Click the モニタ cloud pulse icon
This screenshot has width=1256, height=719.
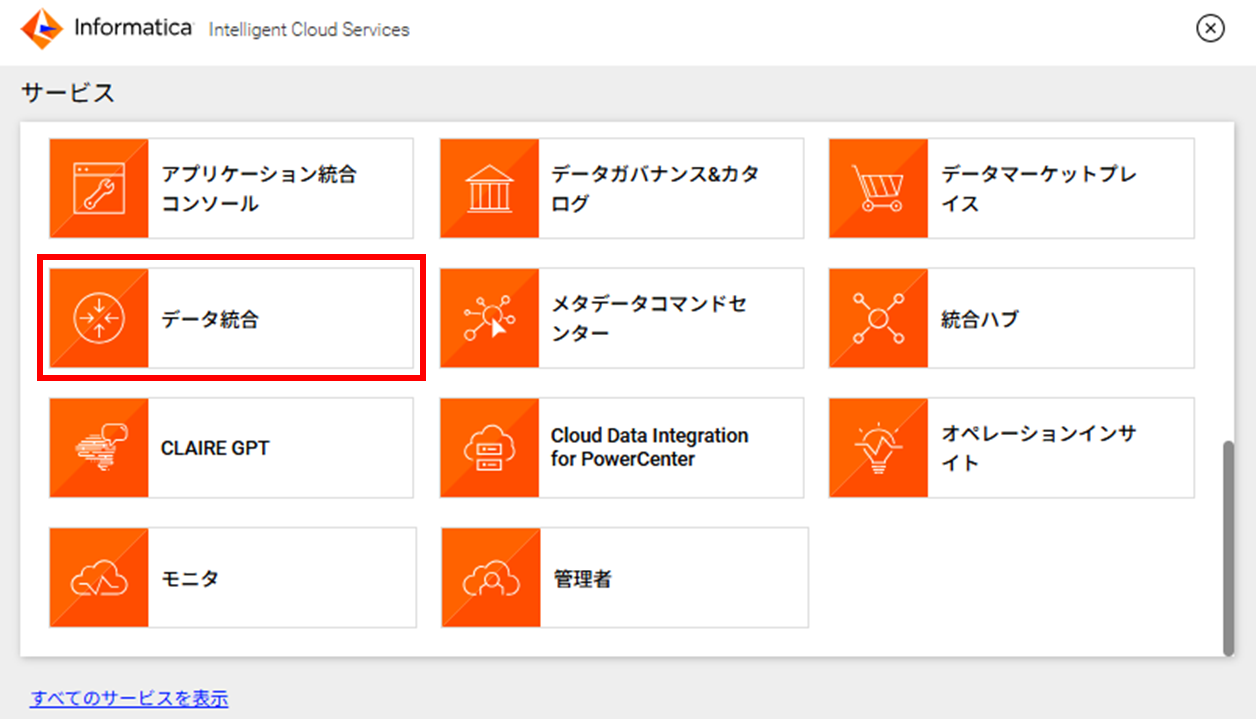click(x=99, y=578)
